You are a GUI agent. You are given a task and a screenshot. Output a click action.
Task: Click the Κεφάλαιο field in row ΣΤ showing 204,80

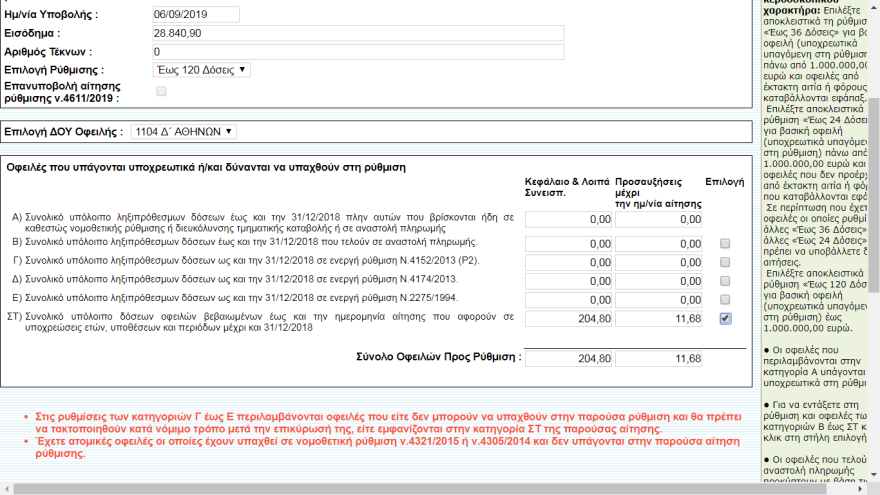click(x=568, y=319)
